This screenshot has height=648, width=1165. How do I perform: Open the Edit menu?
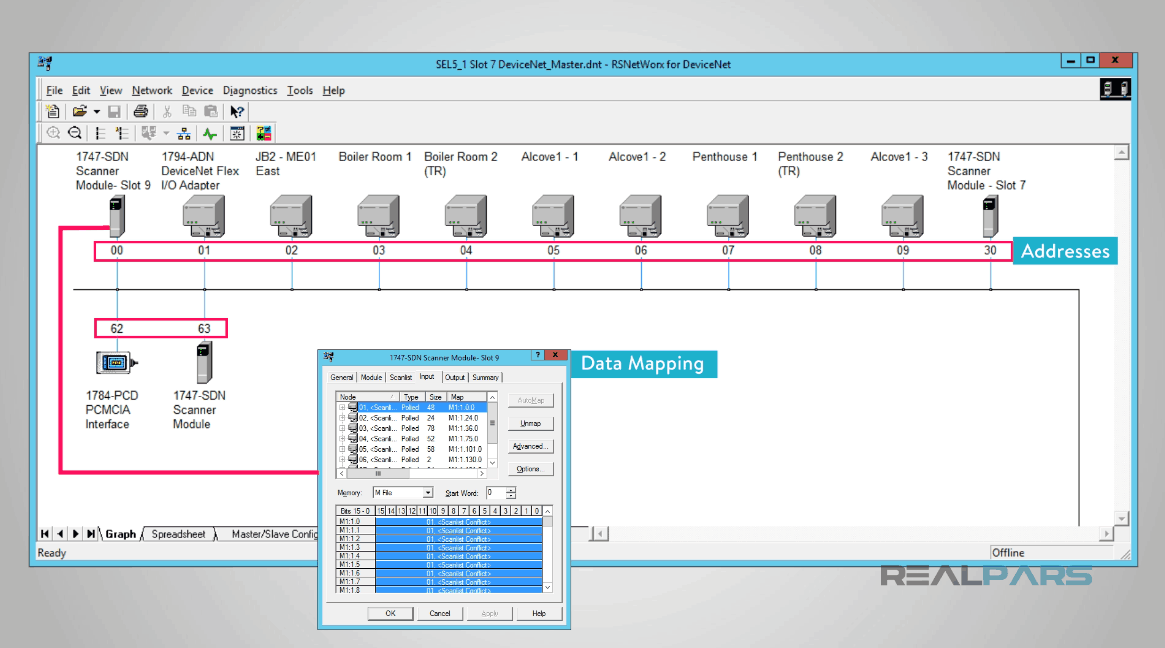(81, 91)
